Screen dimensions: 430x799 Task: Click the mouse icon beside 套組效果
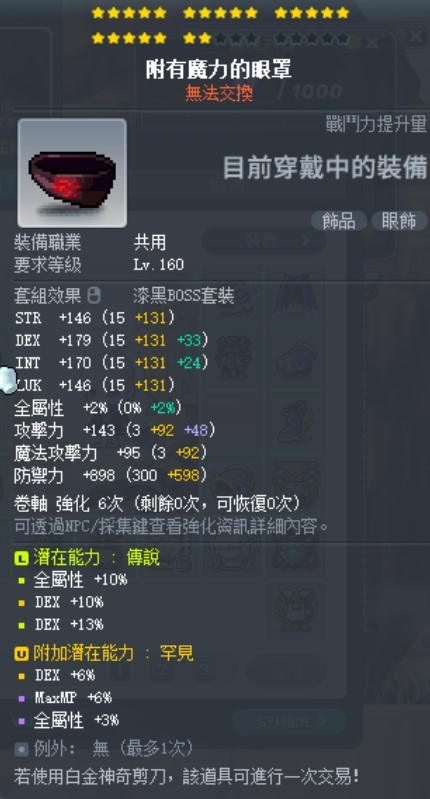point(94,295)
